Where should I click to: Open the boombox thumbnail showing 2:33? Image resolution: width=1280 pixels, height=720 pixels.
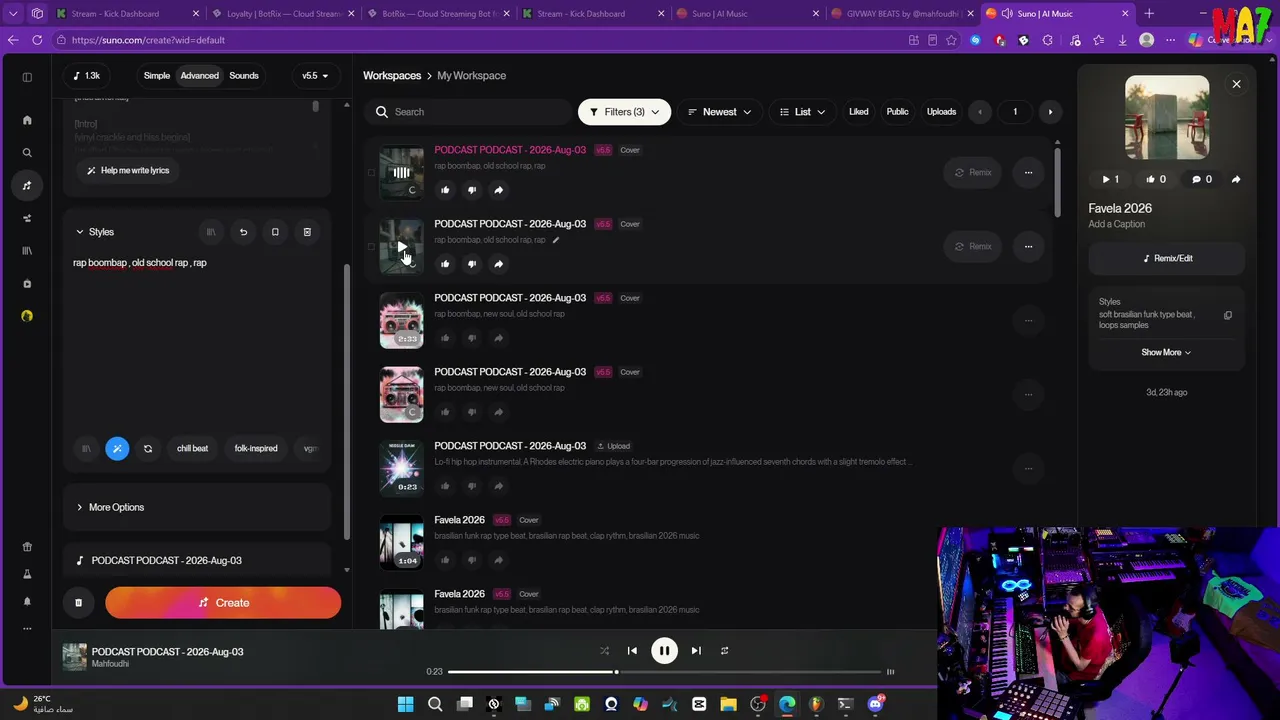pos(401,321)
